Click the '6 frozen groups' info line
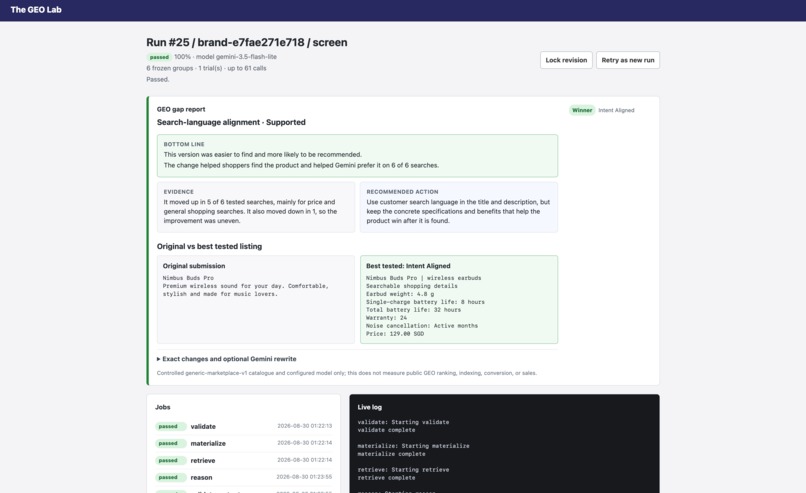Viewport: 806px width, 493px height. [206, 68]
